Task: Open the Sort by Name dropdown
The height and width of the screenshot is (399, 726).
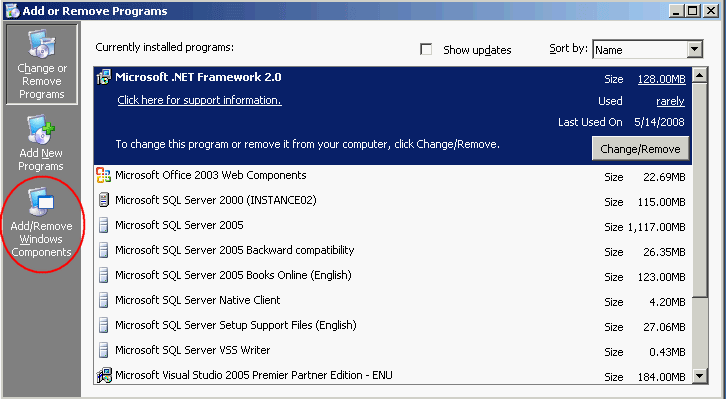Action: (x=647, y=50)
